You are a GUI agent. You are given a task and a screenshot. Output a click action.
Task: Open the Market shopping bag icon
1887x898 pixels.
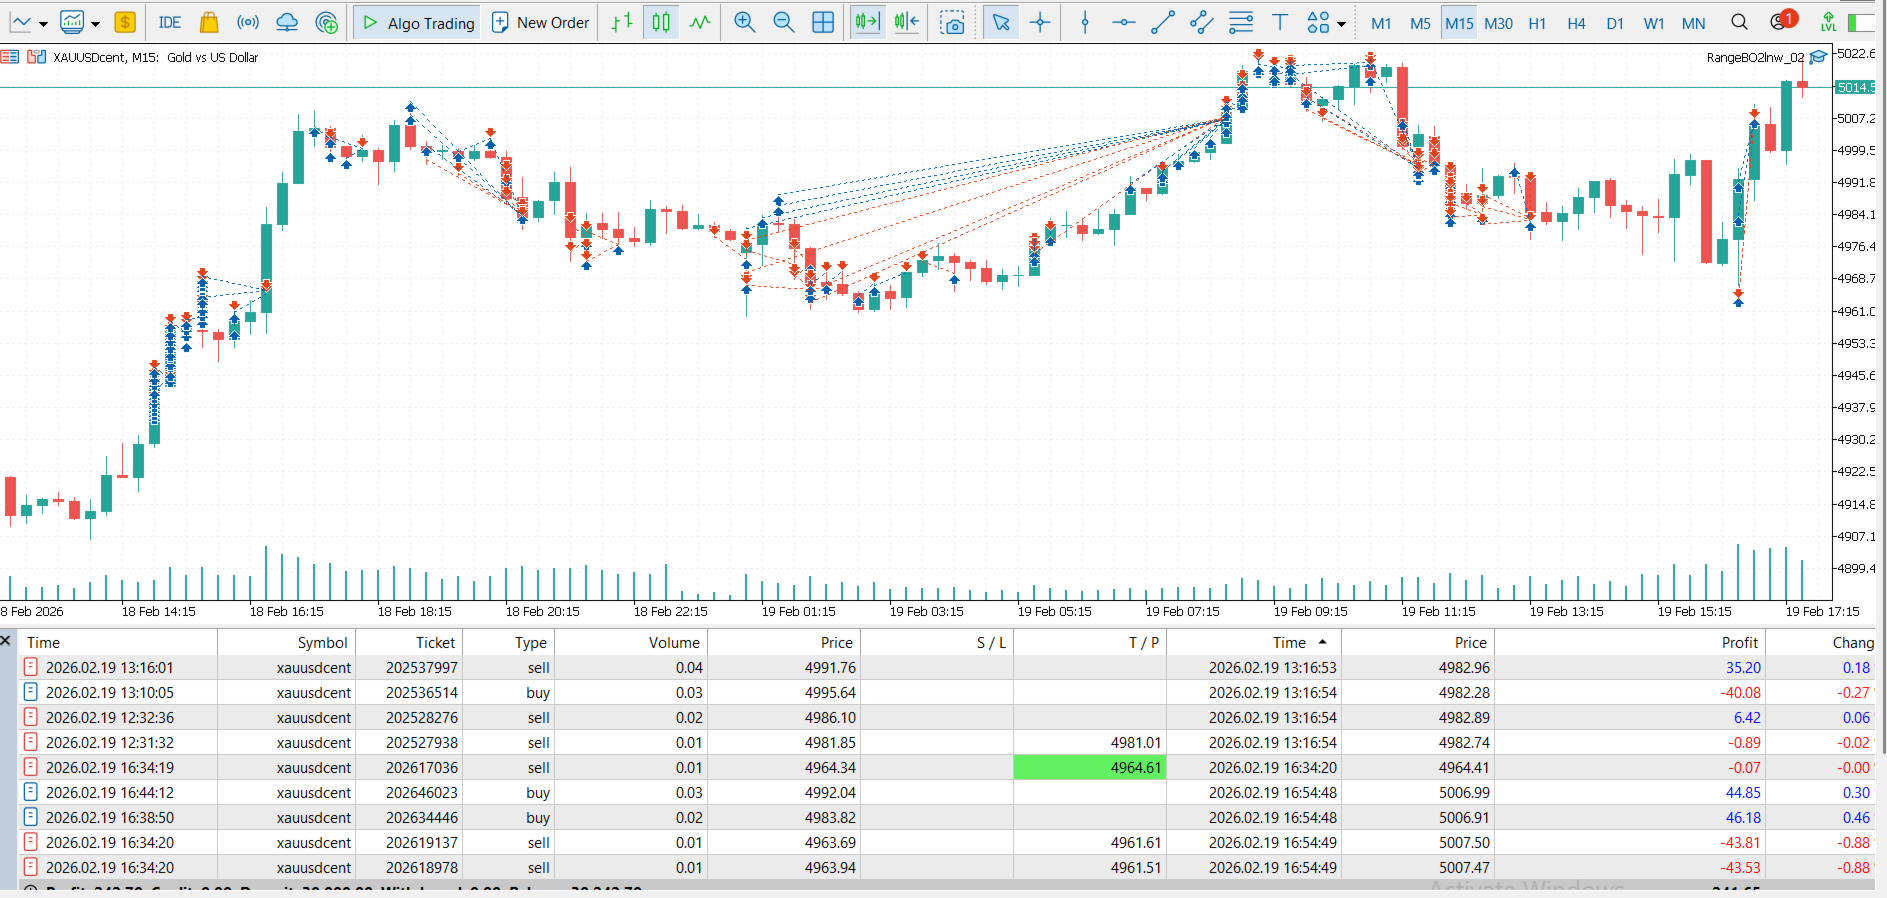pos(208,22)
